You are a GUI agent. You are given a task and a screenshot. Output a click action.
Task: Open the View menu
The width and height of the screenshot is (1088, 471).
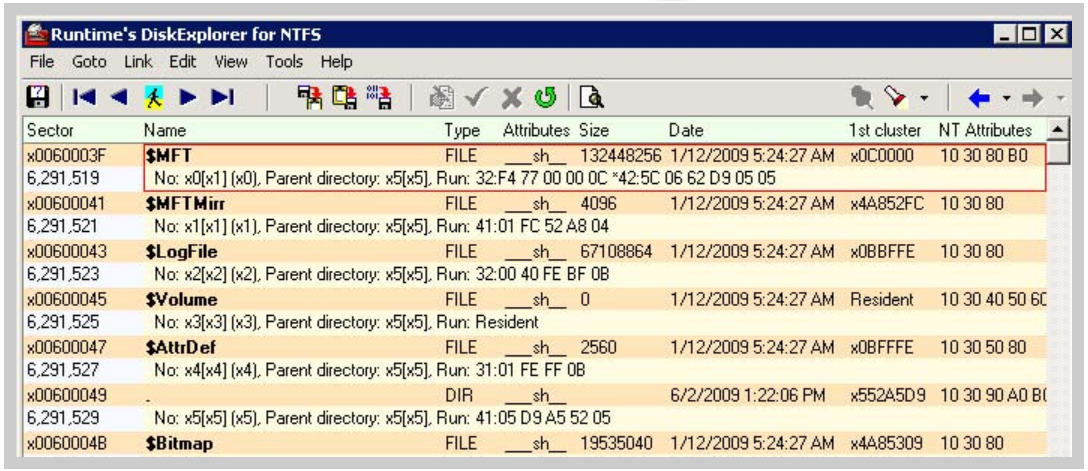pos(231,62)
